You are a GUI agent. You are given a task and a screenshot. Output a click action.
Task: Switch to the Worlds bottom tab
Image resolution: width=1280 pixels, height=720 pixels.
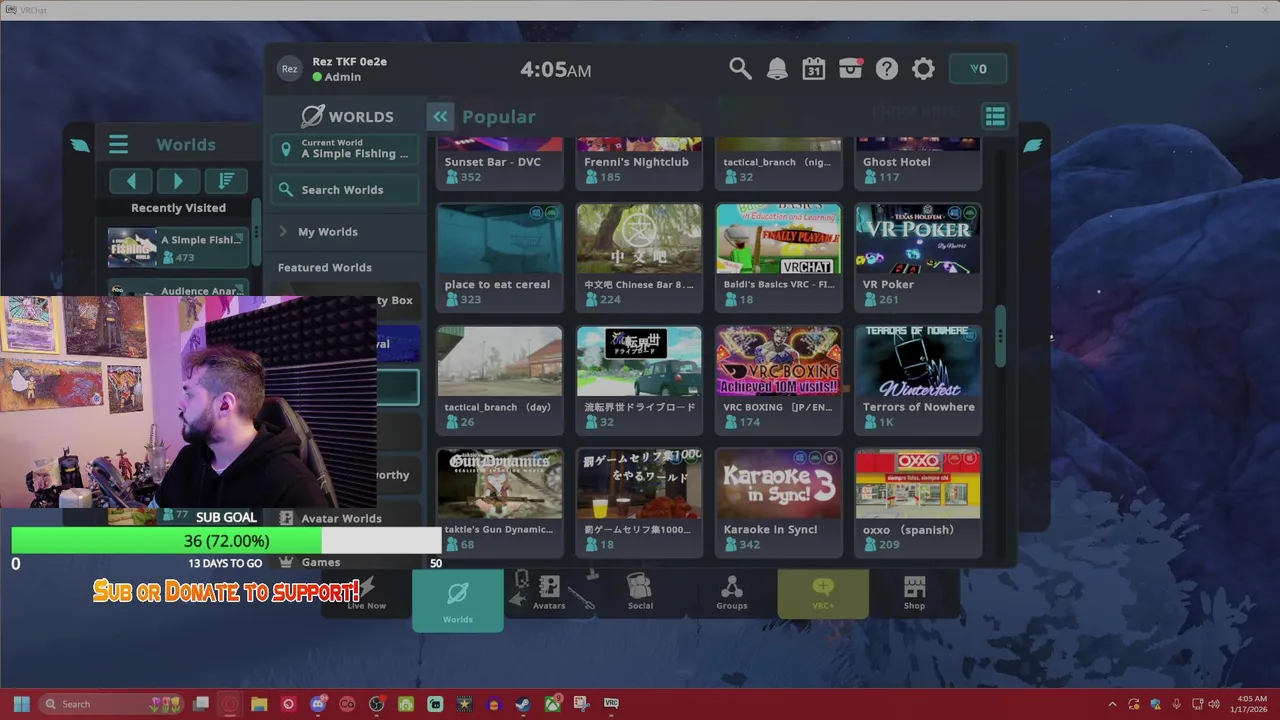458,600
